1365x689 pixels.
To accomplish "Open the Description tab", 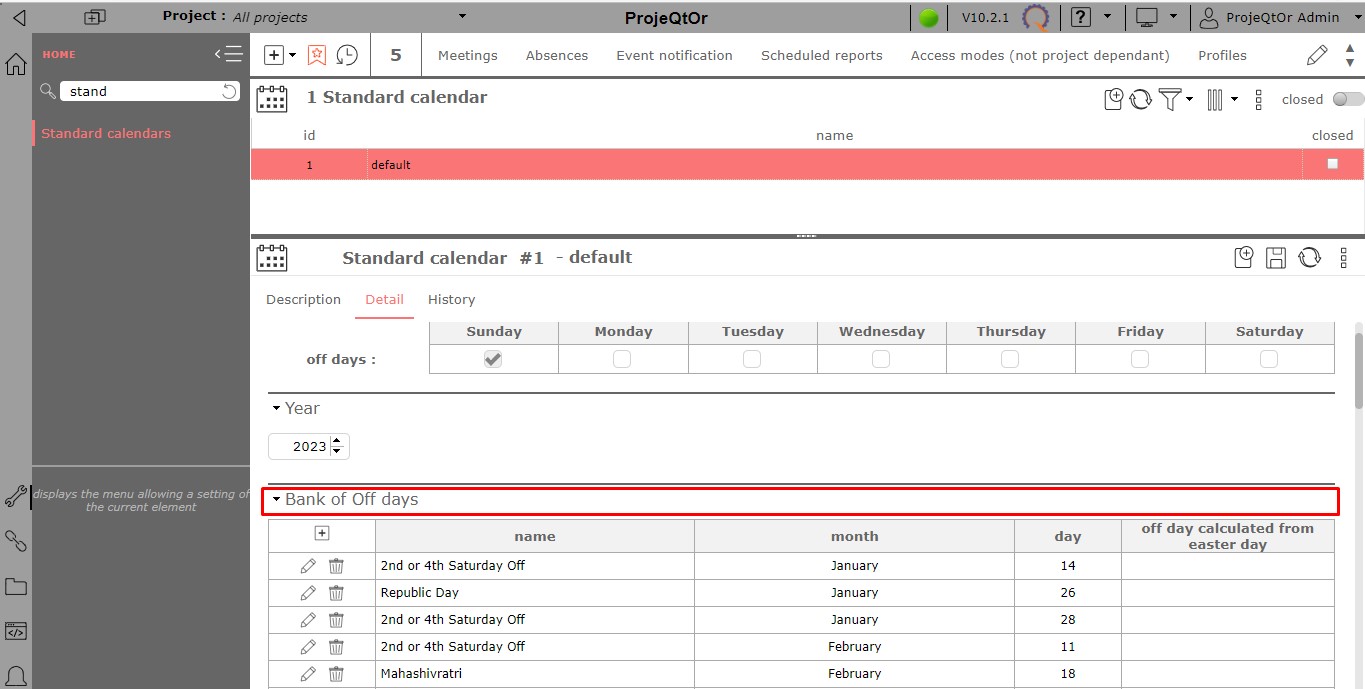I will (x=303, y=300).
